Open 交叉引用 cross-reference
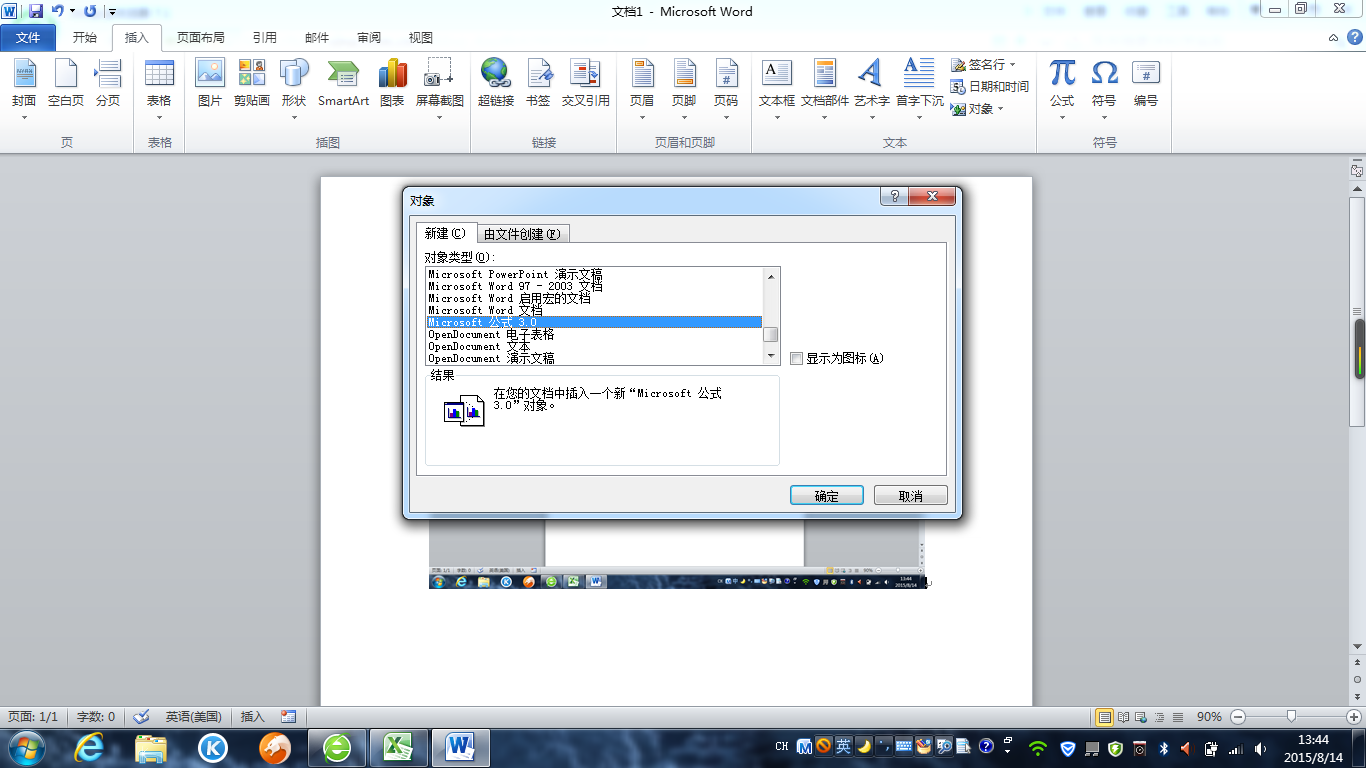The image size is (1366, 768). [x=585, y=83]
